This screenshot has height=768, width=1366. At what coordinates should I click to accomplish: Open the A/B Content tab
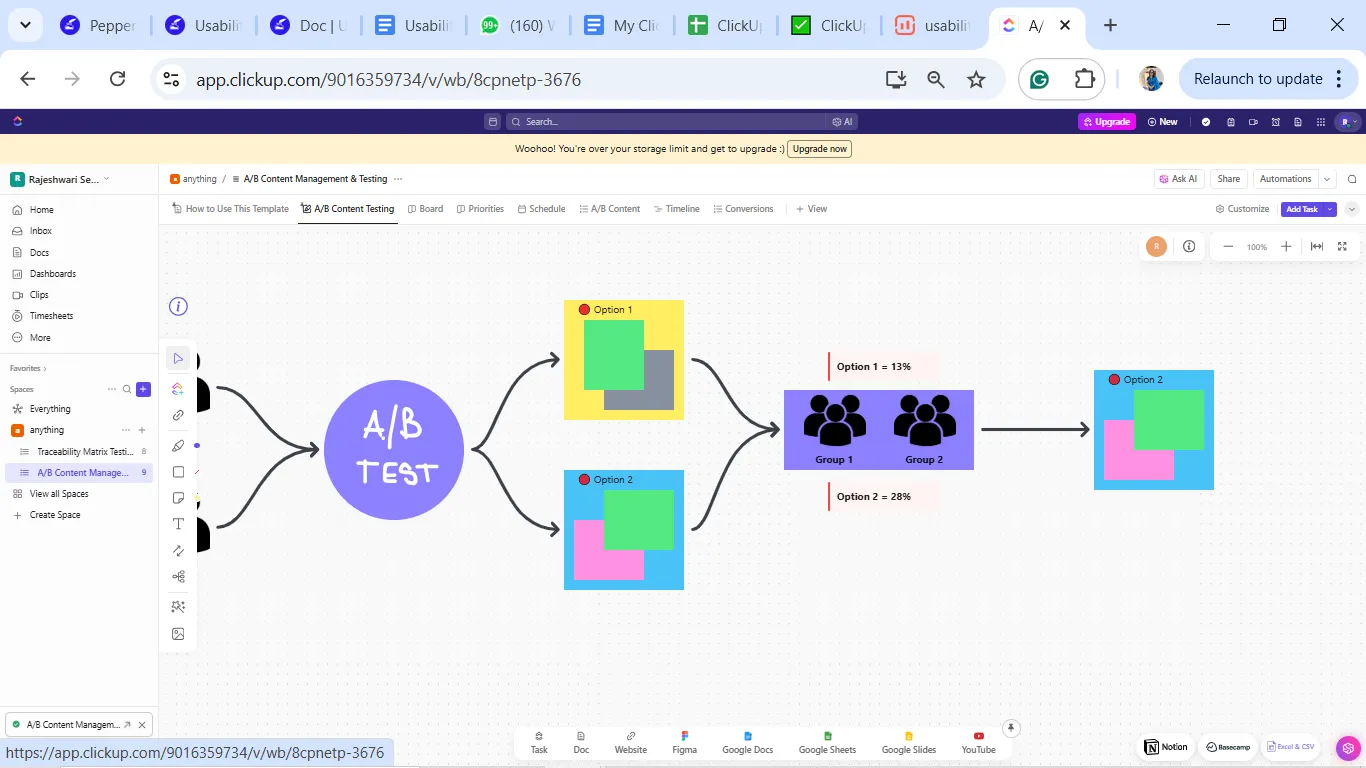[x=609, y=209]
